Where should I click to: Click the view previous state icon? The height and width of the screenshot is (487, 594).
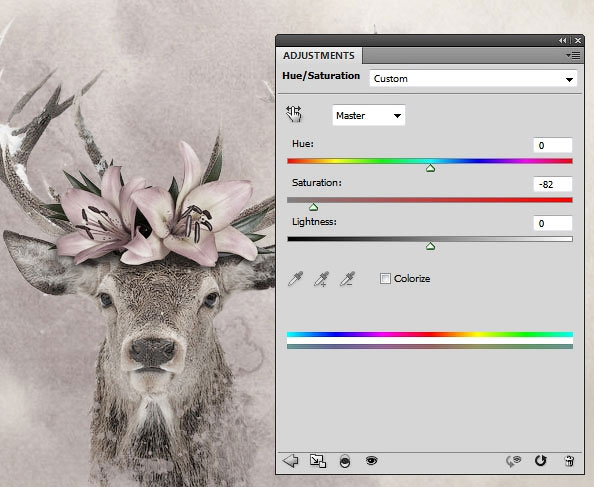(x=514, y=460)
